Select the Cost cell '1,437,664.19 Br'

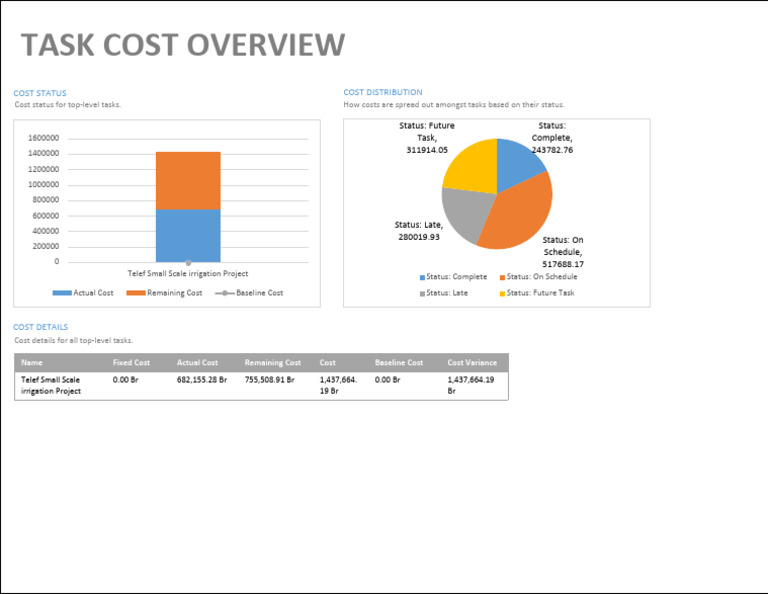338,385
